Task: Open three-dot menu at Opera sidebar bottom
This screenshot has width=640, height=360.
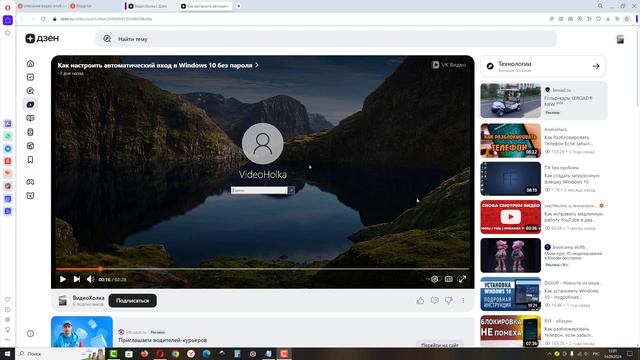Action: [x=7, y=340]
